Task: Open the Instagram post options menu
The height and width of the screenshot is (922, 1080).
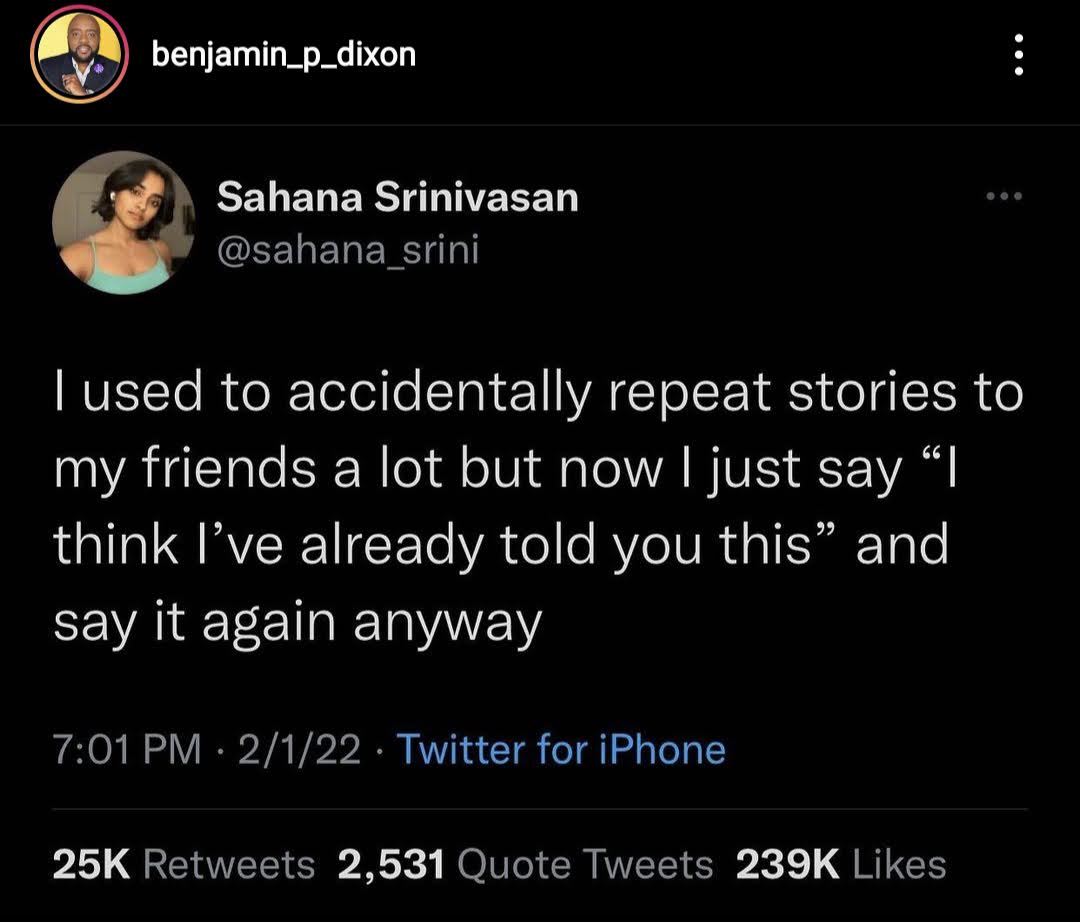Action: pyautogui.click(x=1021, y=57)
